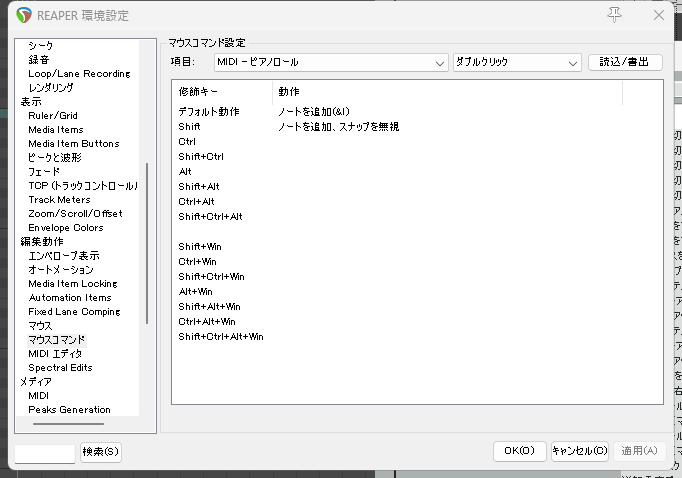Select the メディア category in the tree
The image size is (682, 478).
point(36,382)
